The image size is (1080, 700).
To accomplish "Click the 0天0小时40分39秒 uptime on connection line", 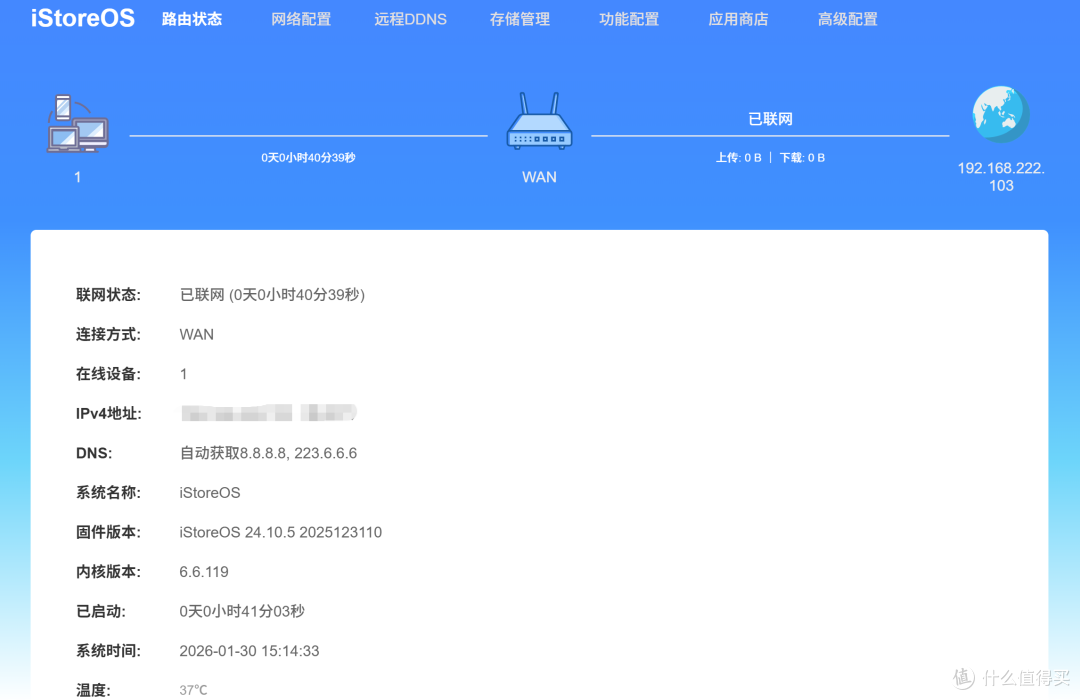I will click(308, 158).
